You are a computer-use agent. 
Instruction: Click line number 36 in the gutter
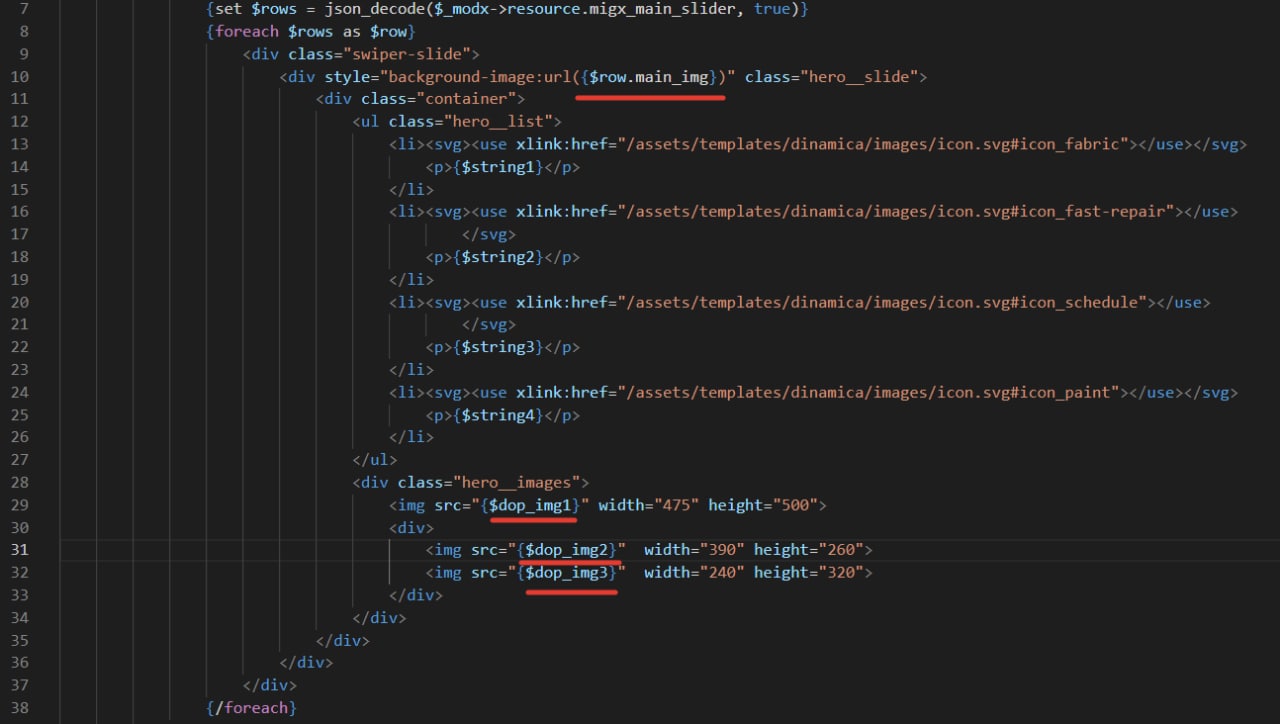click(x=20, y=662)
